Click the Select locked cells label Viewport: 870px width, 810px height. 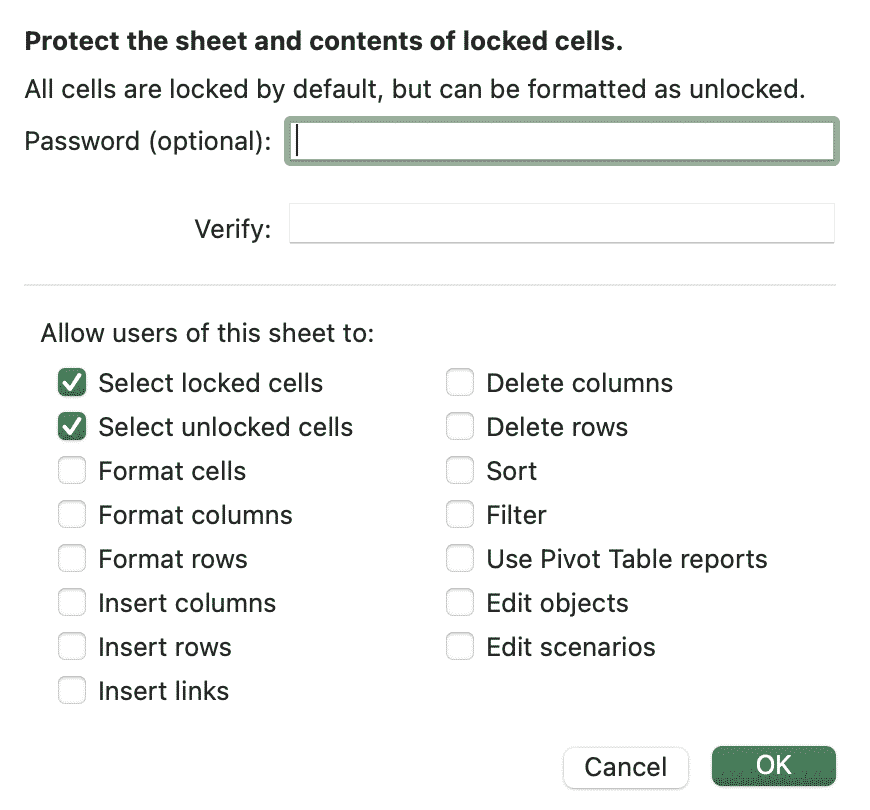click(x=210, y=383)
